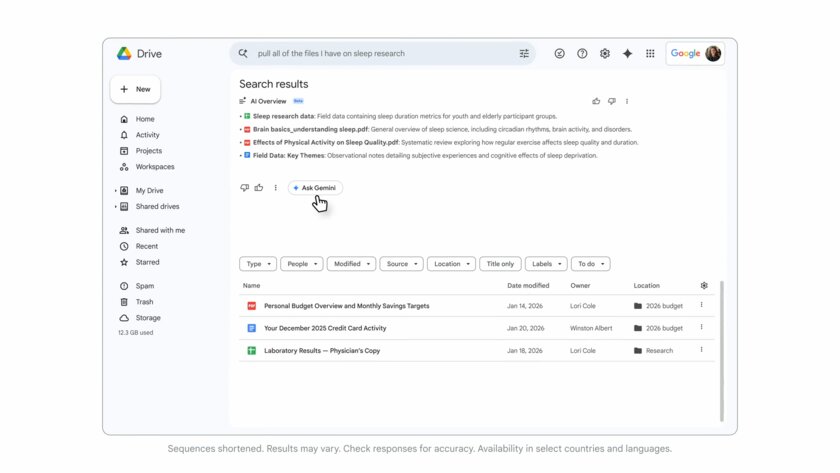Click the Google Drive logo

[124, 54]
